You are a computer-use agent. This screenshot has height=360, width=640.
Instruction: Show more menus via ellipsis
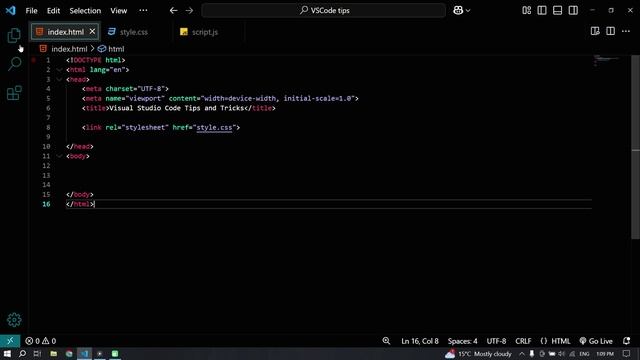pos(143,11)
